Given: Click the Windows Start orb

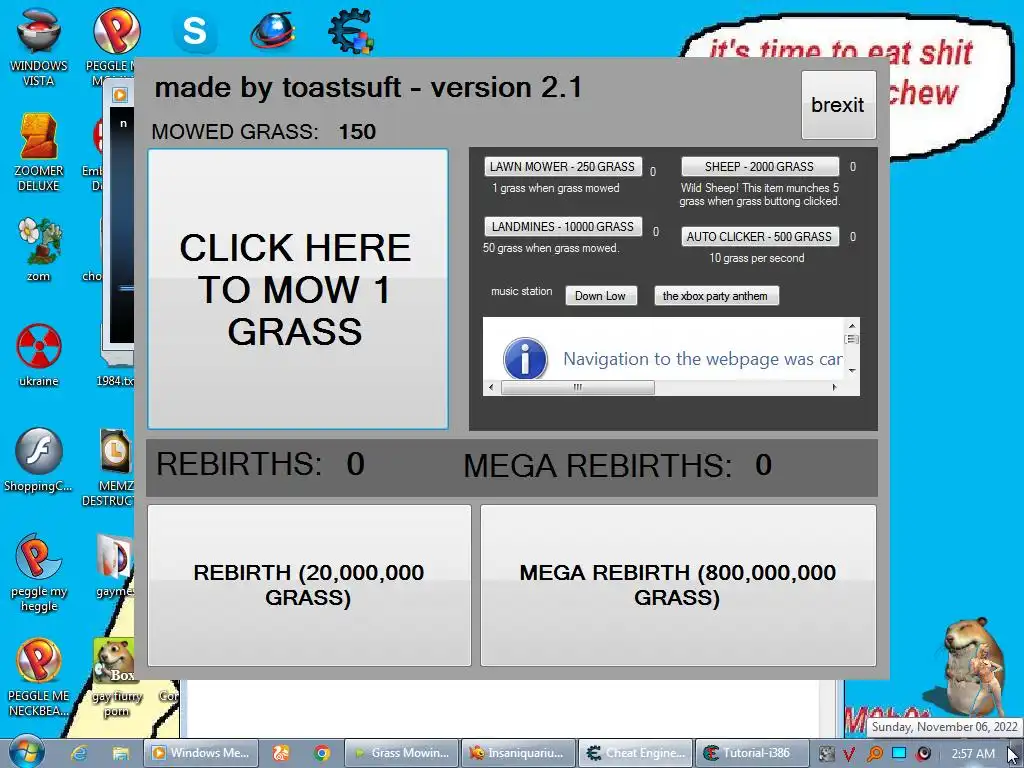Looking at the screenshot, I should (x=26, y=752).
